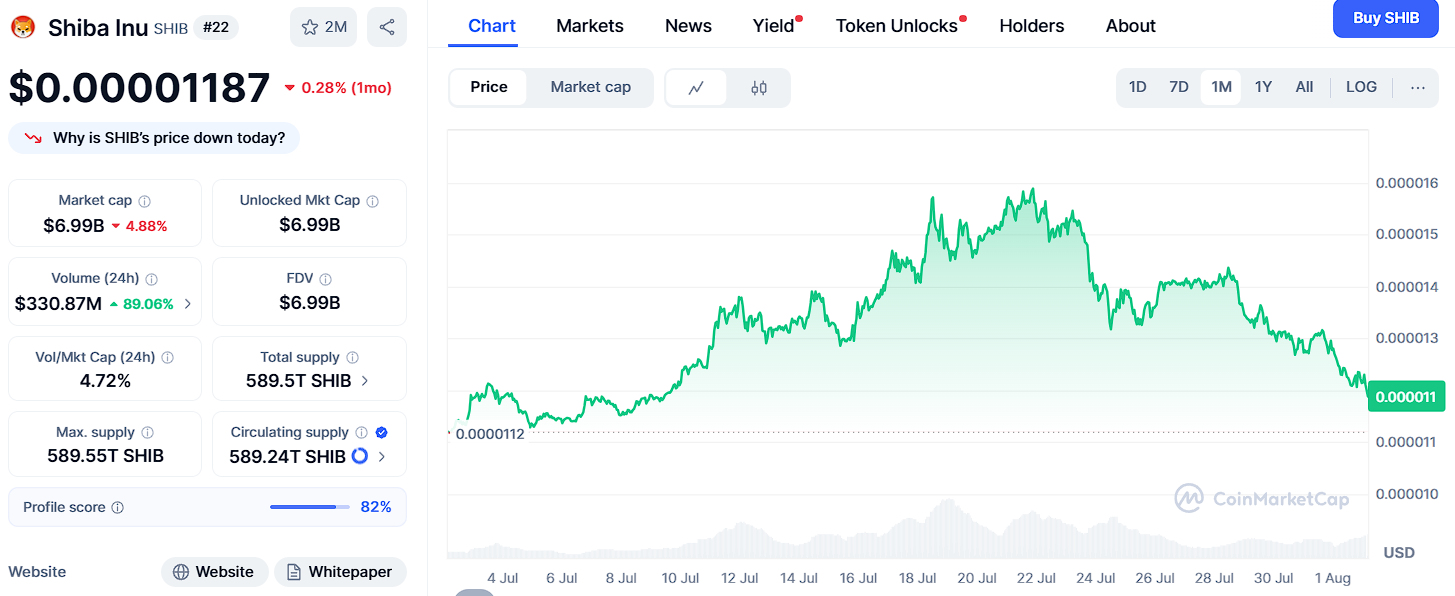Select Market cap chart mode
The image size is (1455, 596).
[591, 87]
